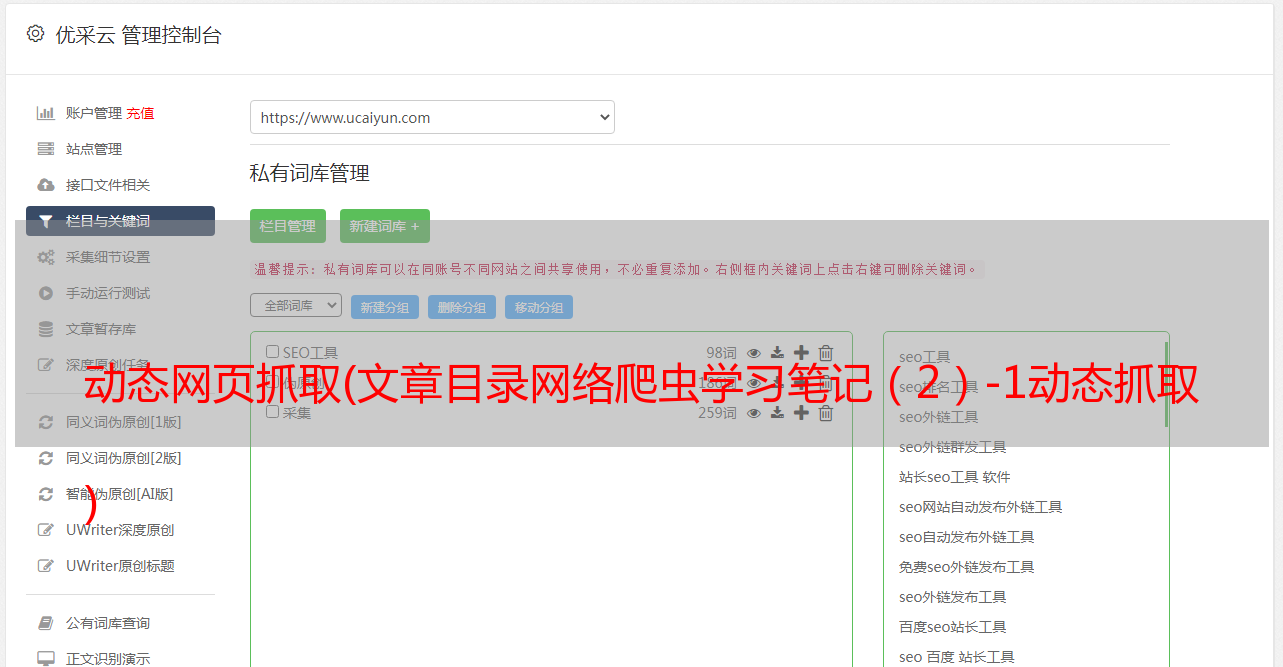Open 同义词伪原创[2版] in the sidebar
The width and height of the screenshot is (1283, 667).
coord(124,458)
